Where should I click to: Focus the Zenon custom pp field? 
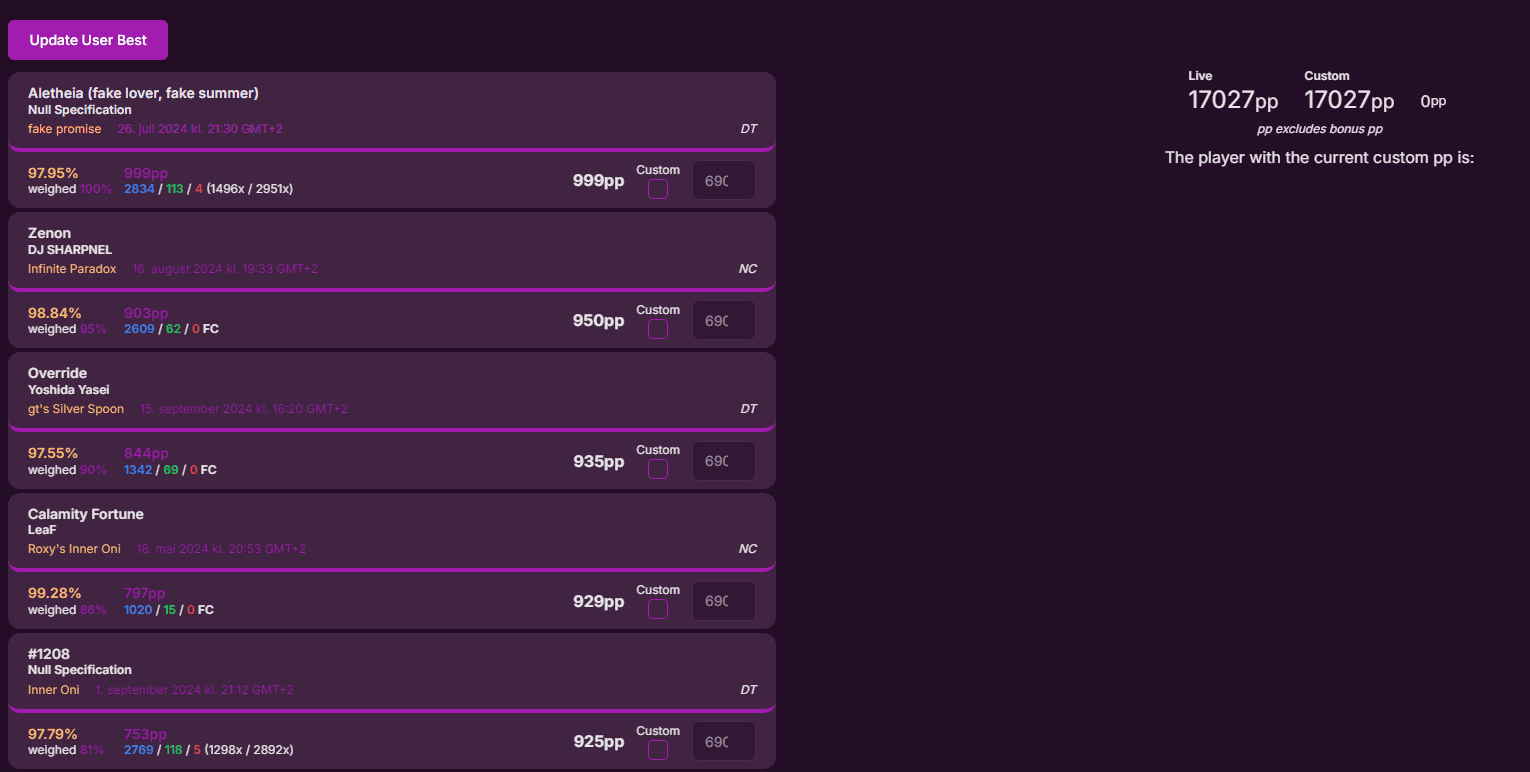pyautogui.click(x=723, y=321)
